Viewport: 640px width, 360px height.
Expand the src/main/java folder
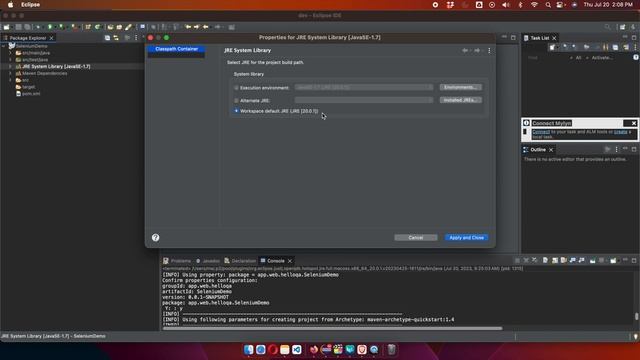click(x=10, y=53)
